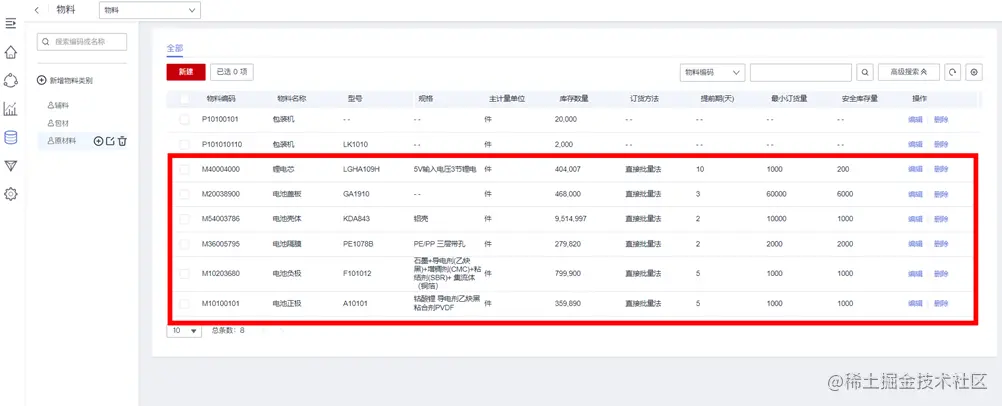Check the row M10100101 checkbox

coord(185,304)
